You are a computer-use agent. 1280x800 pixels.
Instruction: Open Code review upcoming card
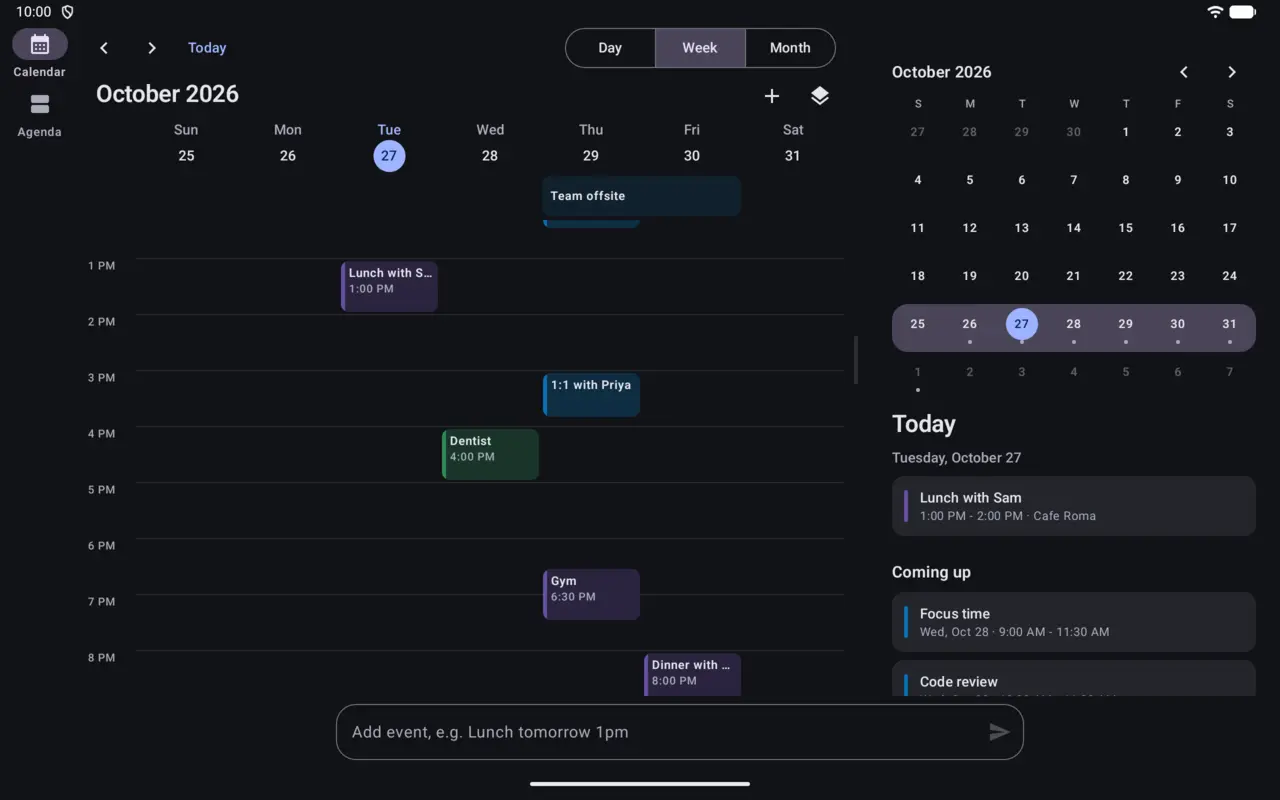click(1074, 678)
